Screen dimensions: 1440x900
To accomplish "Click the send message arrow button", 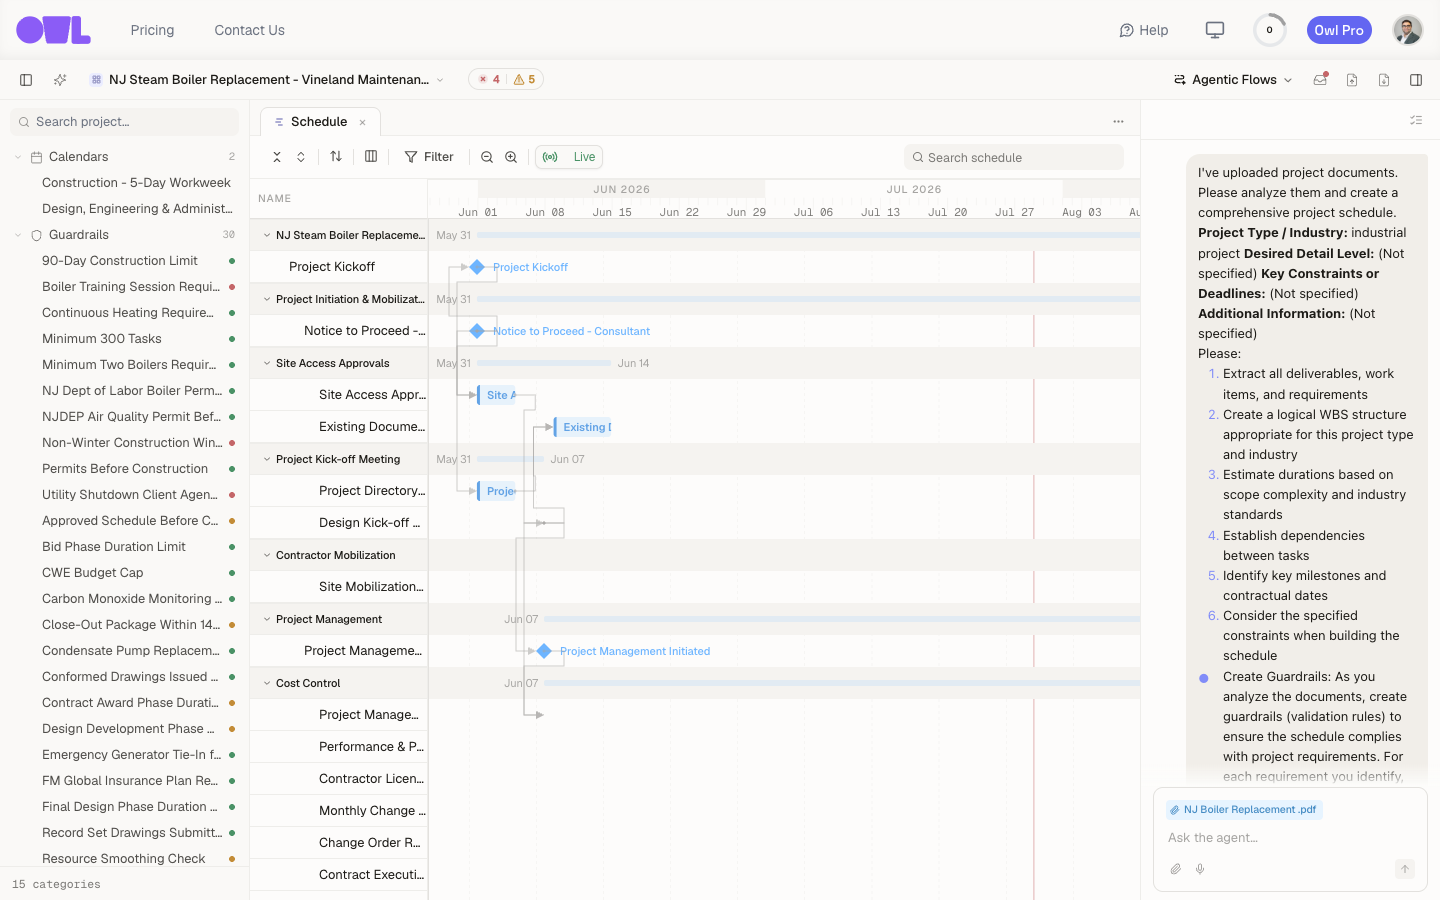I will click(1405, 869).
